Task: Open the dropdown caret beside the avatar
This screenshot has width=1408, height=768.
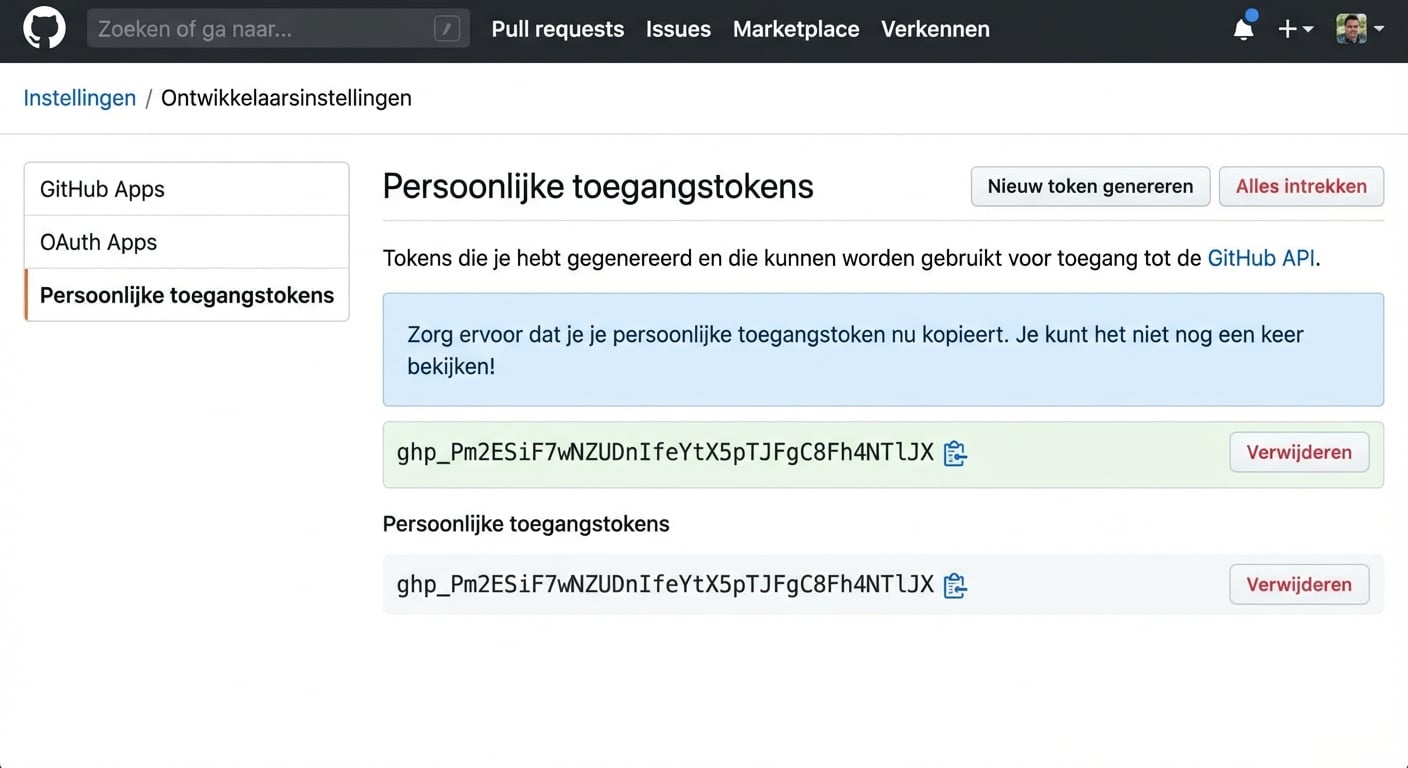Action: (1381, 30)
